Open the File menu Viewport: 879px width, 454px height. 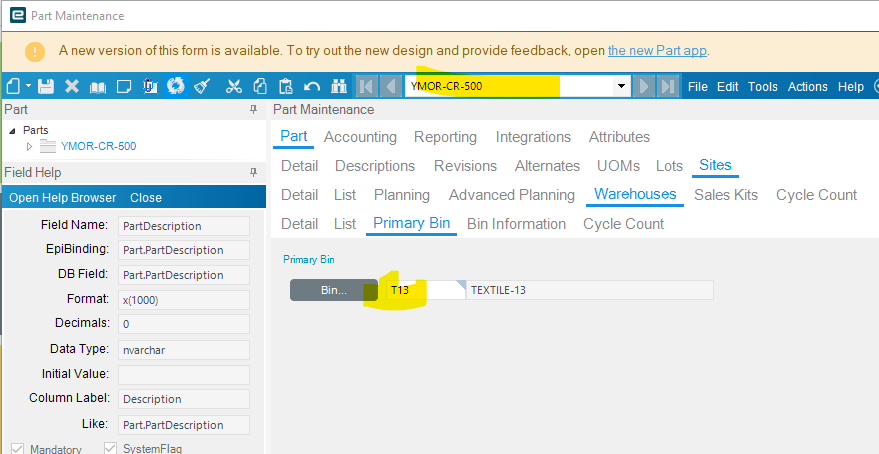tap(697, 87)
